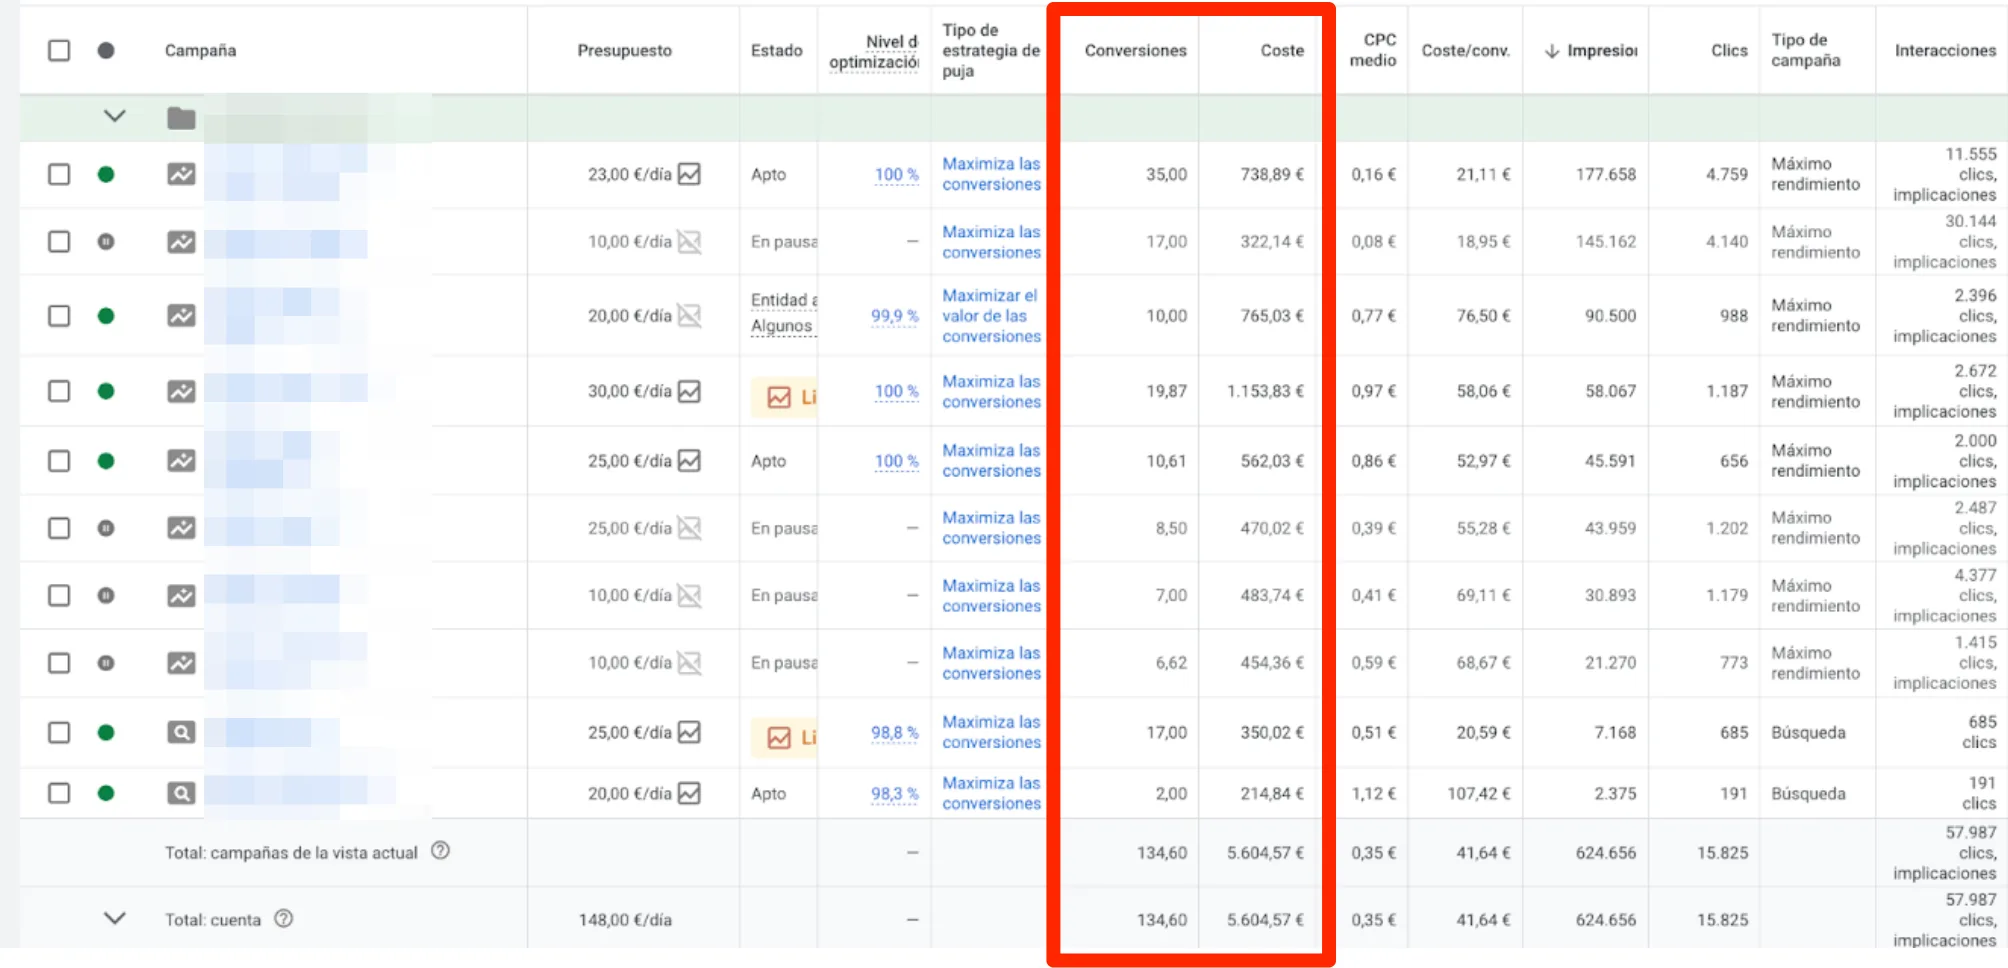Click the Search campaign icon in the 350,02 € row
The width and height of the screenshot is (2008, 968).
coord(181,733)
